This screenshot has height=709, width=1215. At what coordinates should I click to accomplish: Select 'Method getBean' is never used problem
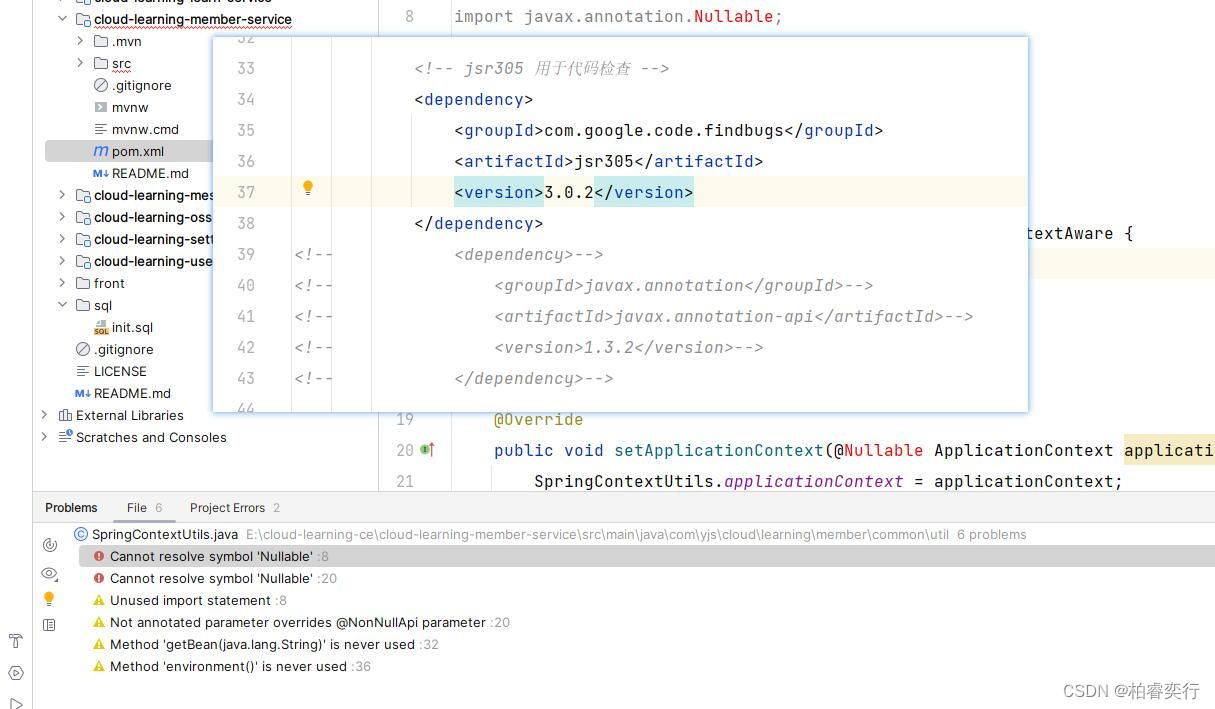647,644
